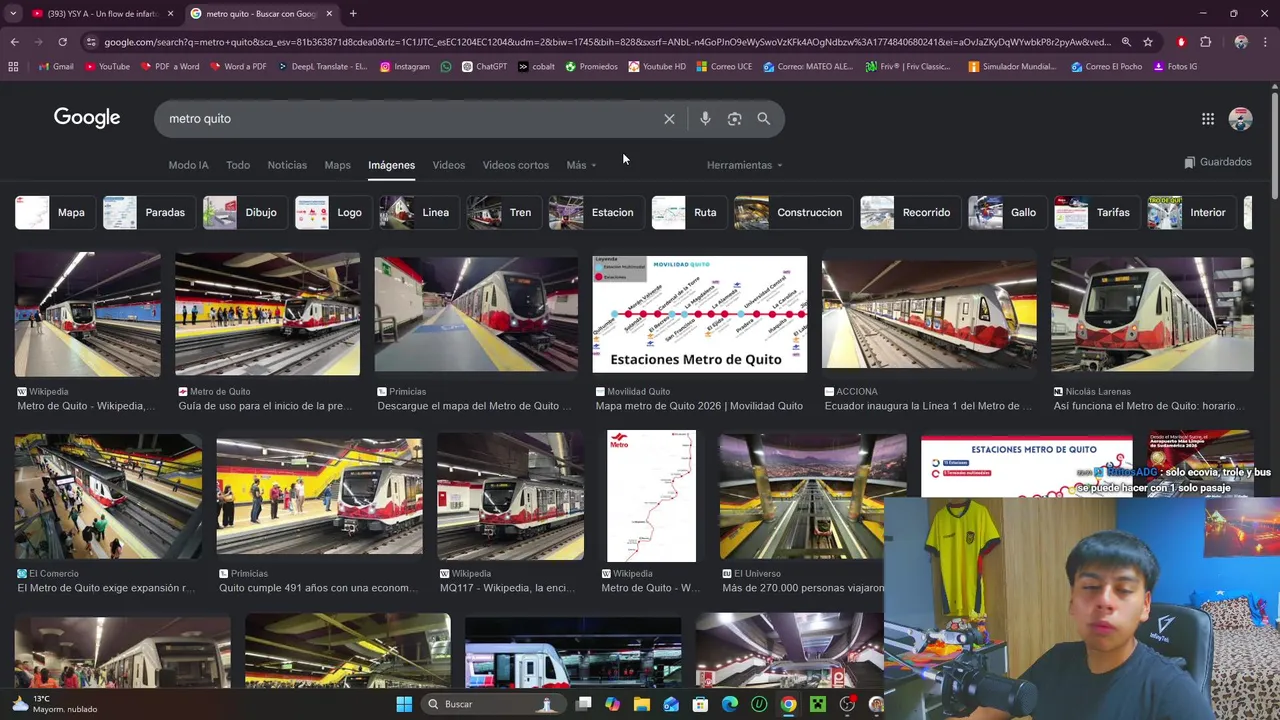Start voice search with the microphone icon
This screenshot has height=720, width=1280.
(705, 119)
